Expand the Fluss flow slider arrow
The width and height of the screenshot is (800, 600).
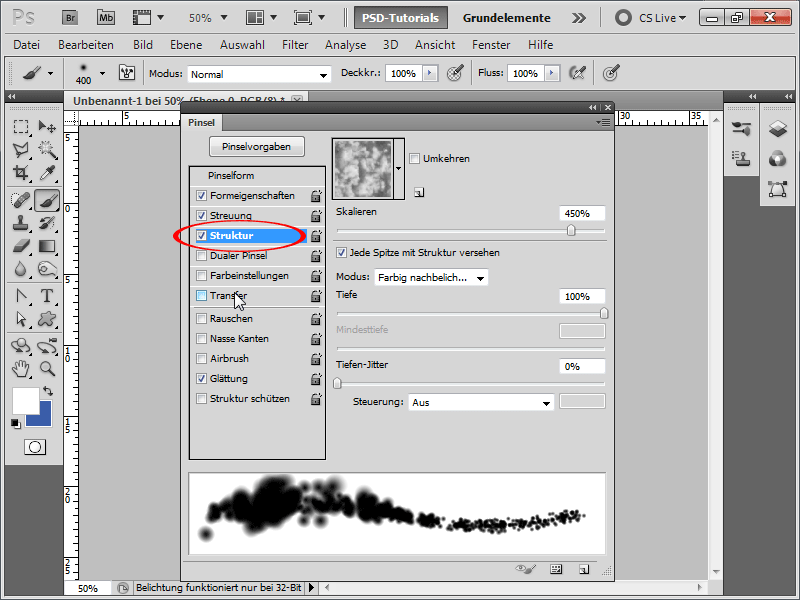click(552, 73)
